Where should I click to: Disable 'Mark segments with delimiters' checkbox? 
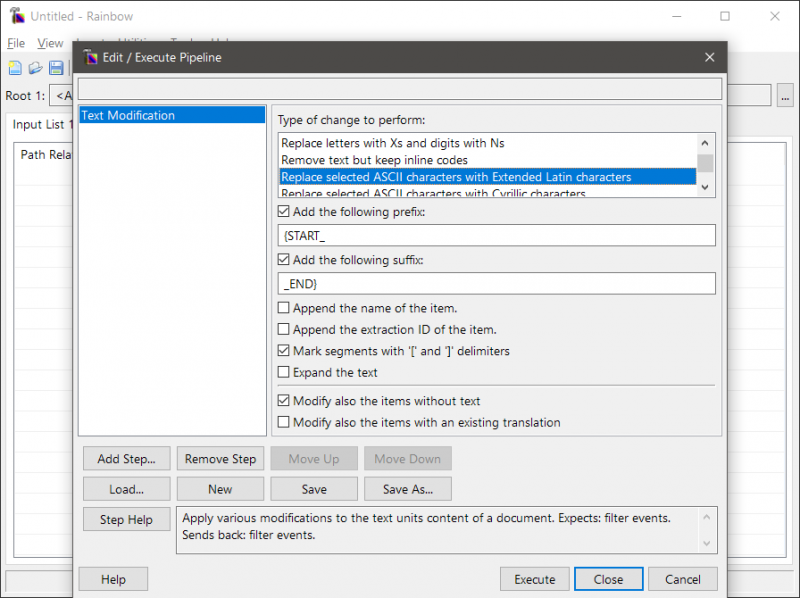pos(284,351)
